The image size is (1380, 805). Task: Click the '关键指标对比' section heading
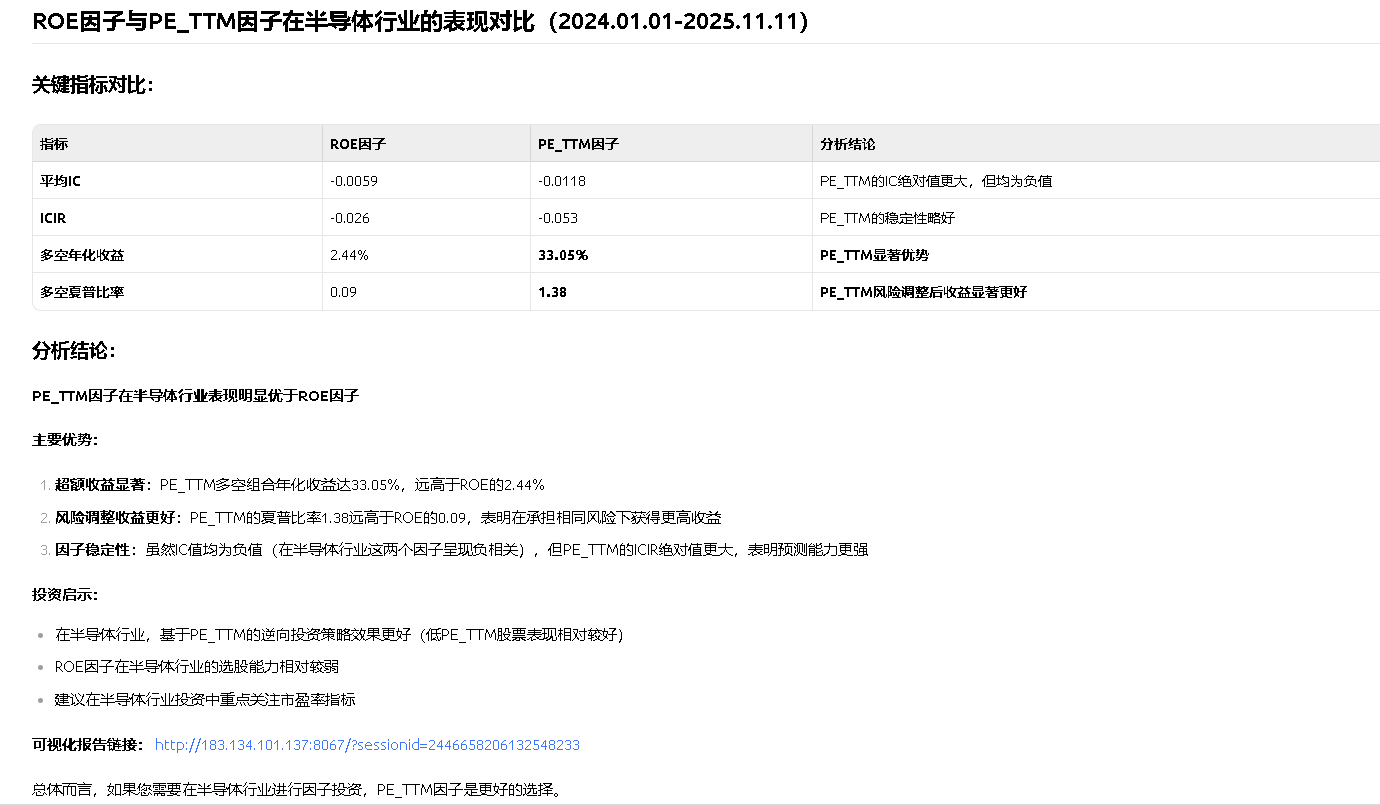(x=93, y=85)
